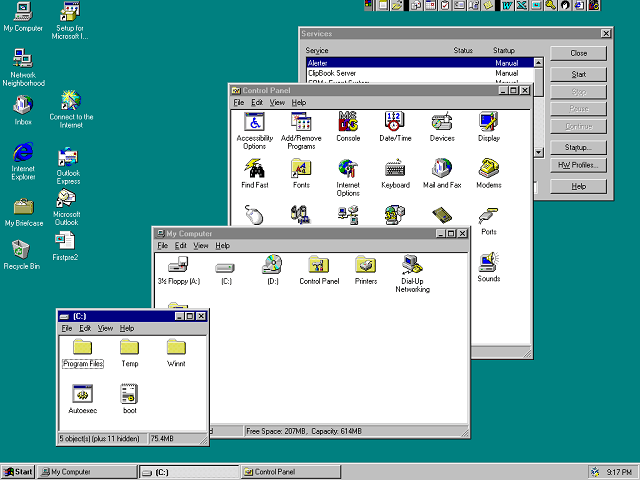Select My Computer desktop icon
Screen dimensions: 640x480
pyautogui.click(x=23, y=17)
